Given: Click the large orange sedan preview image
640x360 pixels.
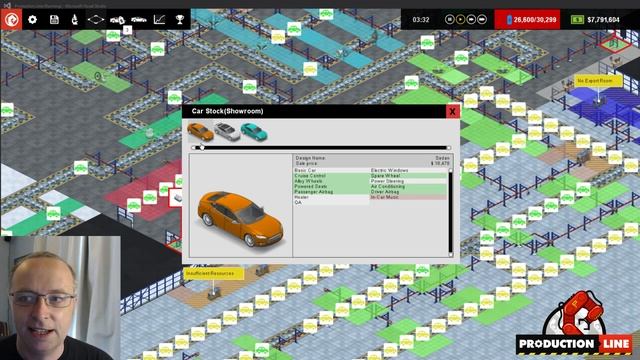Looking at the screenshot, I should 240,220.
